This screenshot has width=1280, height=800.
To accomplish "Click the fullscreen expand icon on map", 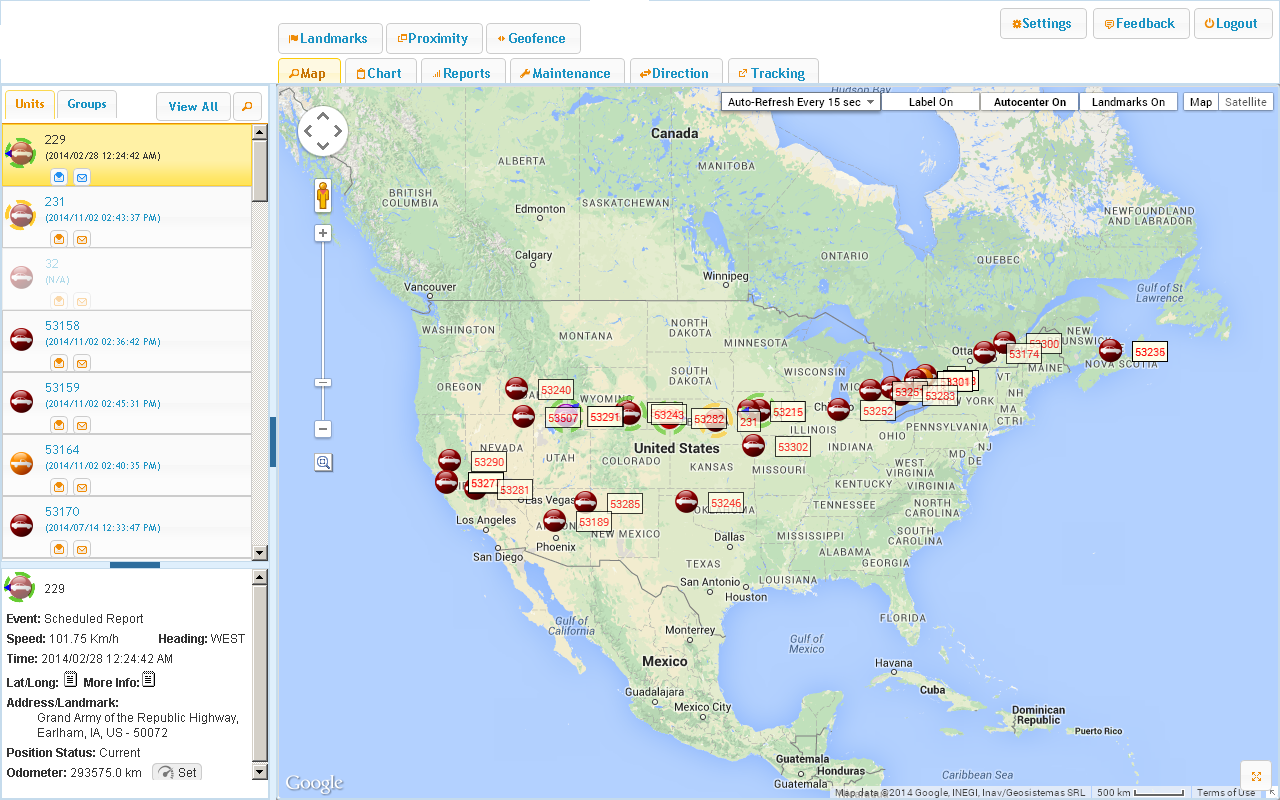I will [x=1256, y=777].
